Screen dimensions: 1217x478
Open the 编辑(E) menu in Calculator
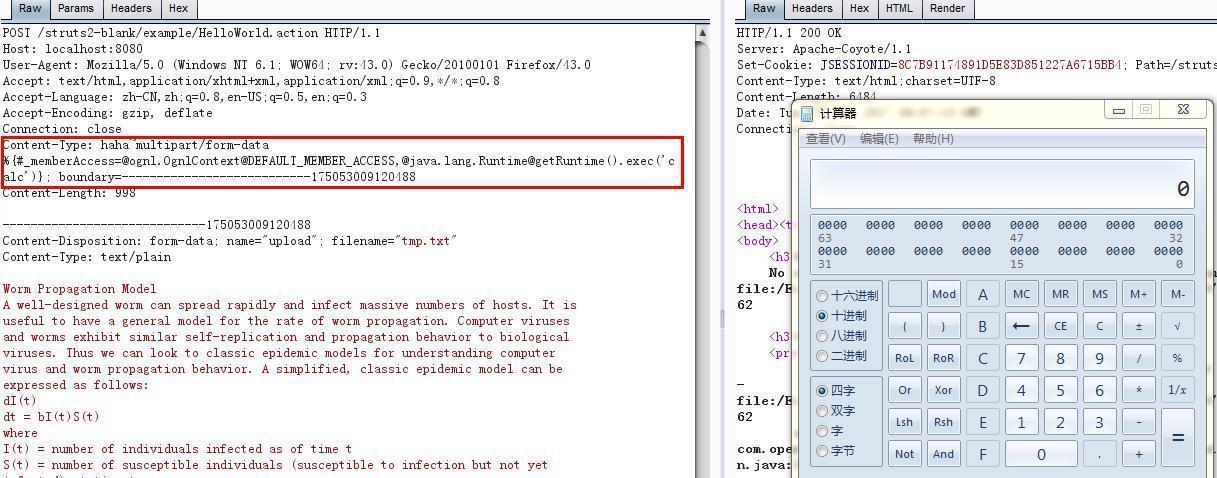click(x=880, y=139)
